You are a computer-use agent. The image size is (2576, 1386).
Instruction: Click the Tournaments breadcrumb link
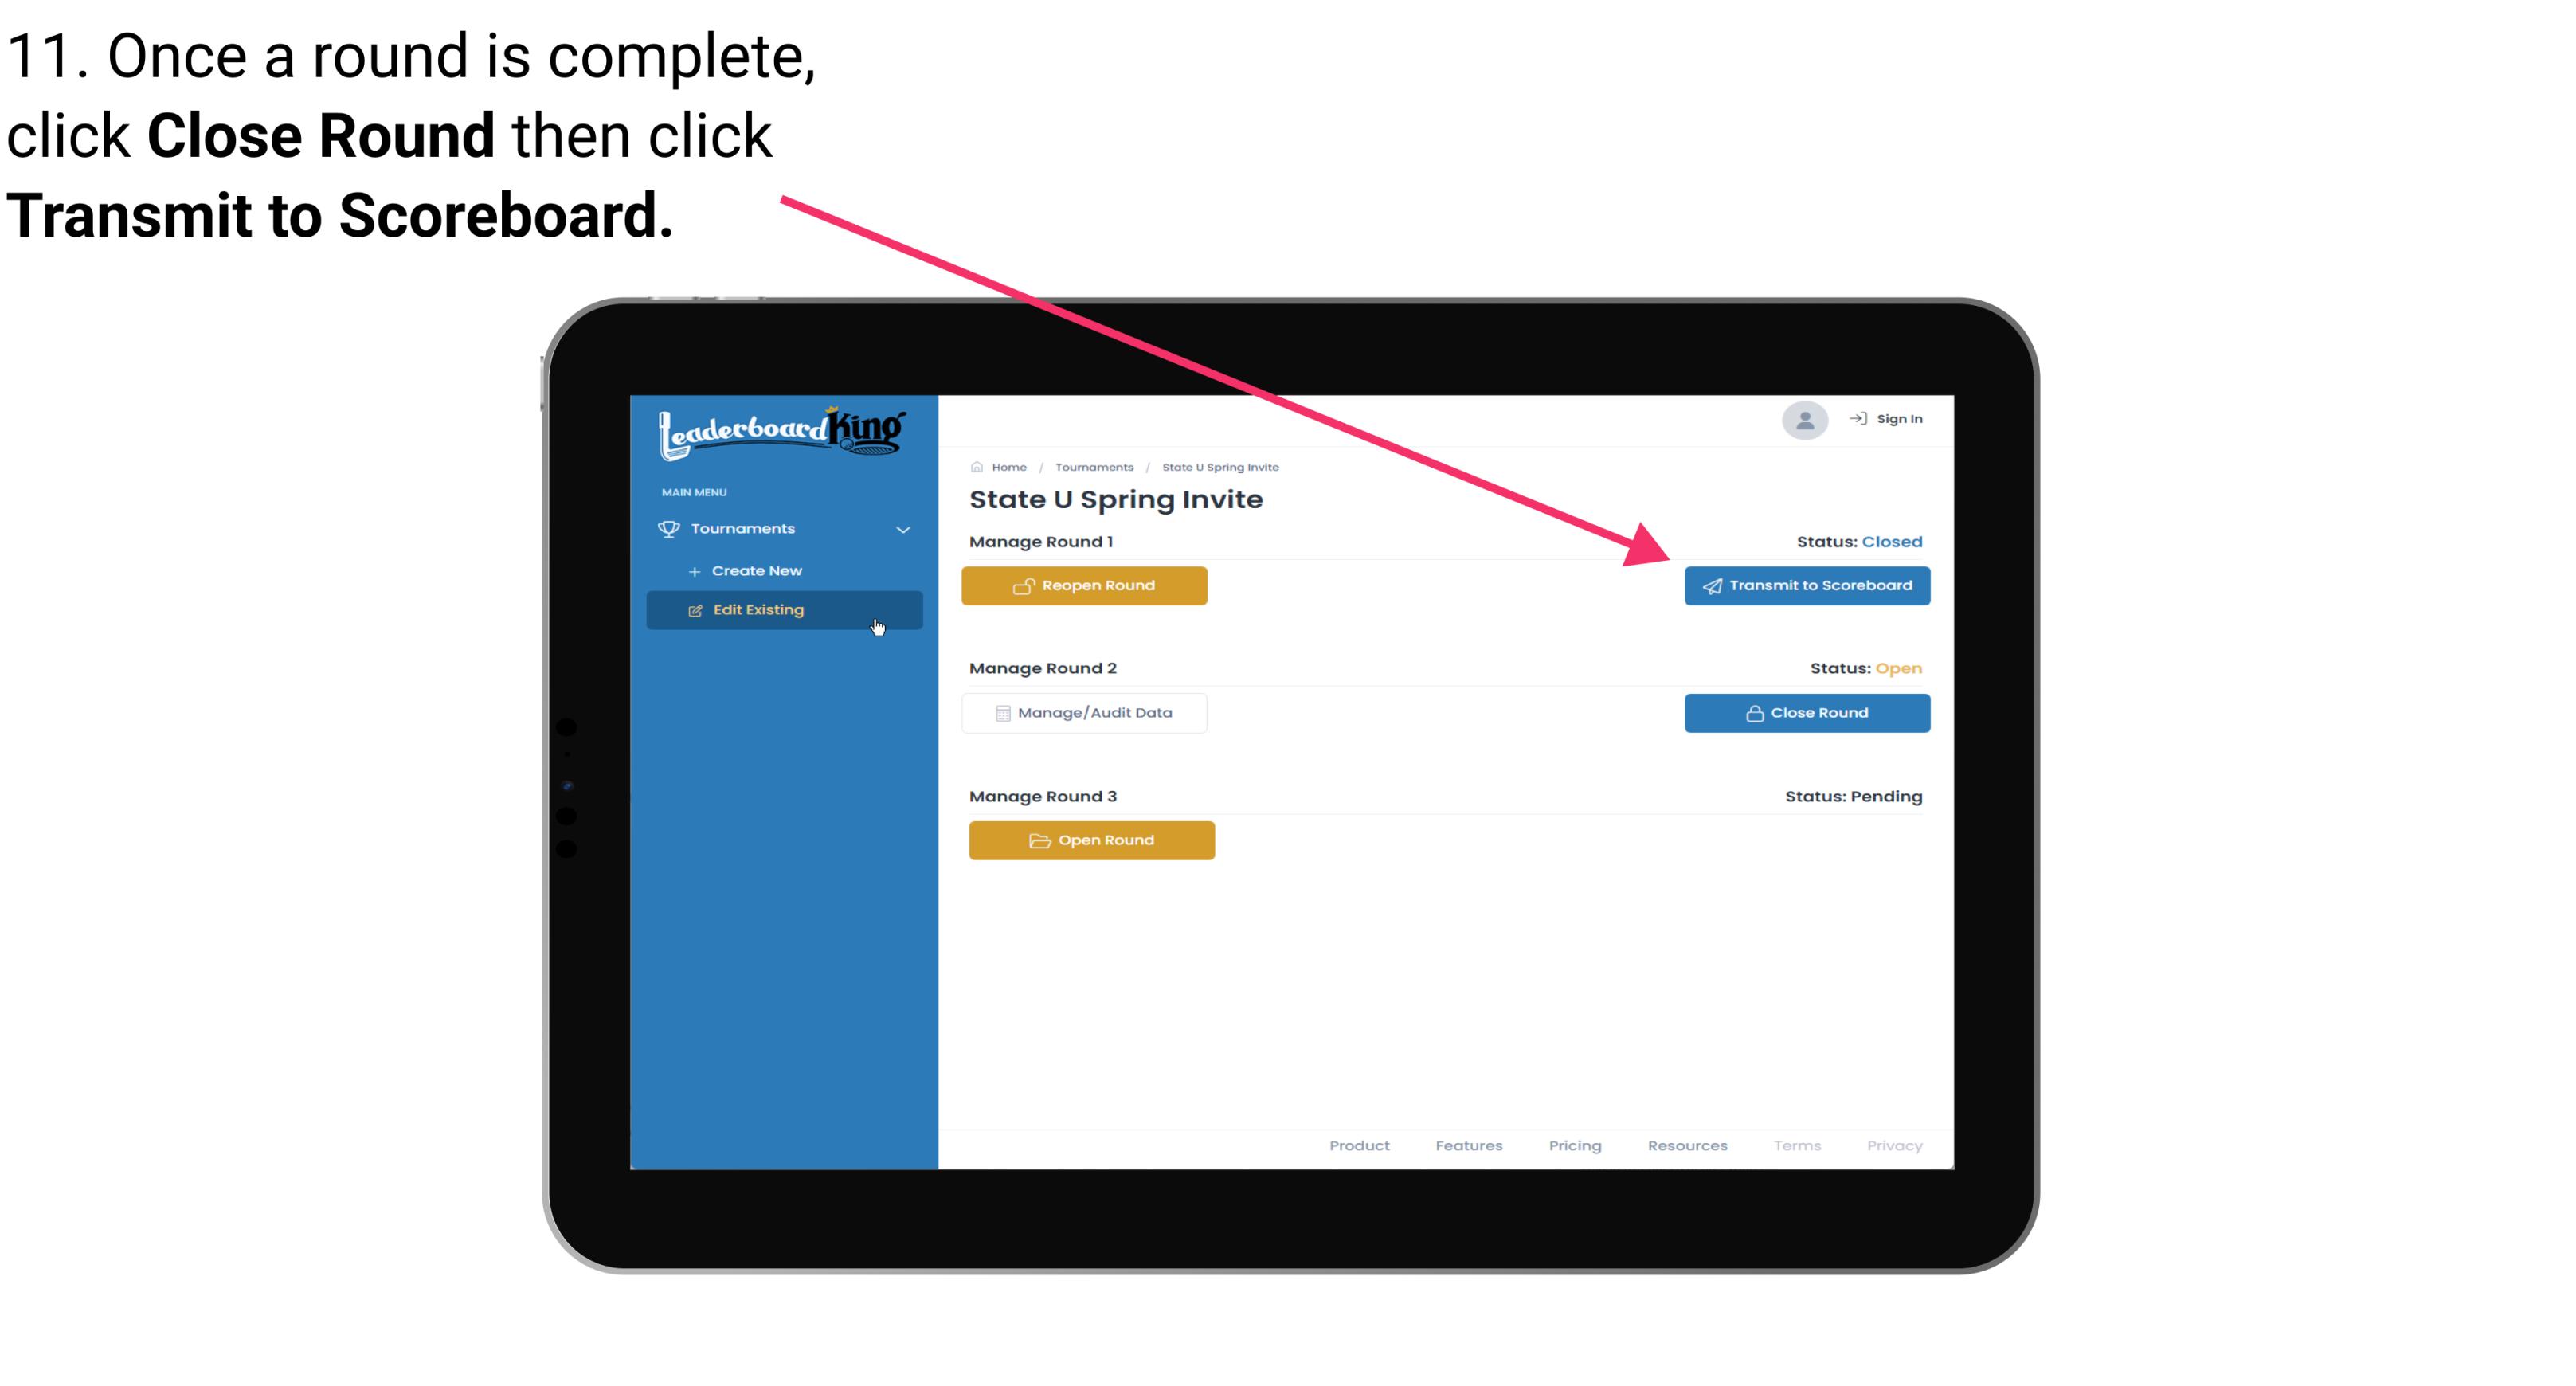tap(1092, 466)
